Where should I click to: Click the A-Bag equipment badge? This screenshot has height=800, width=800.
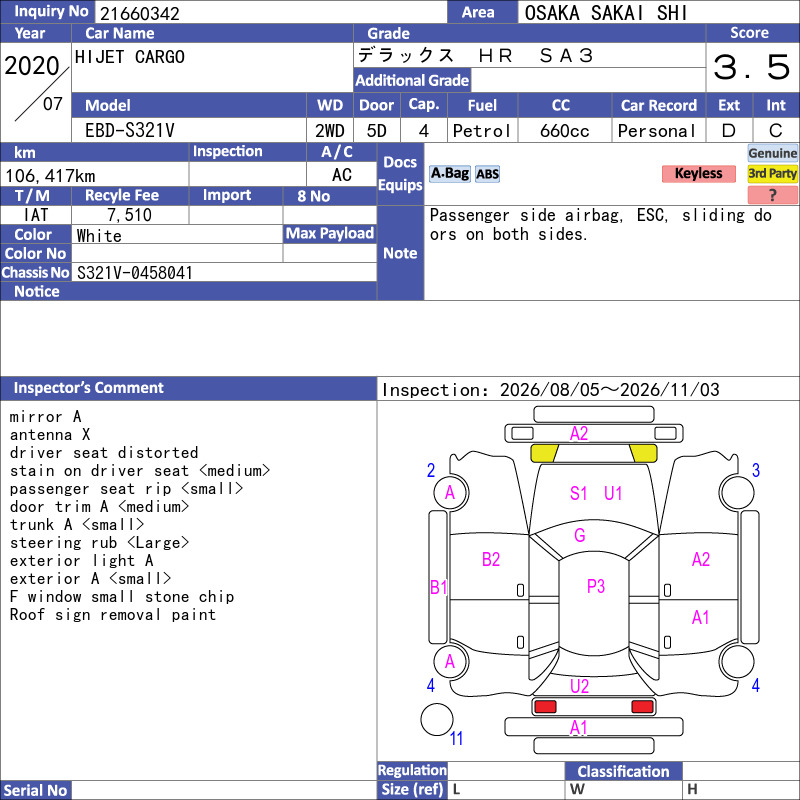tap(449, 174)
